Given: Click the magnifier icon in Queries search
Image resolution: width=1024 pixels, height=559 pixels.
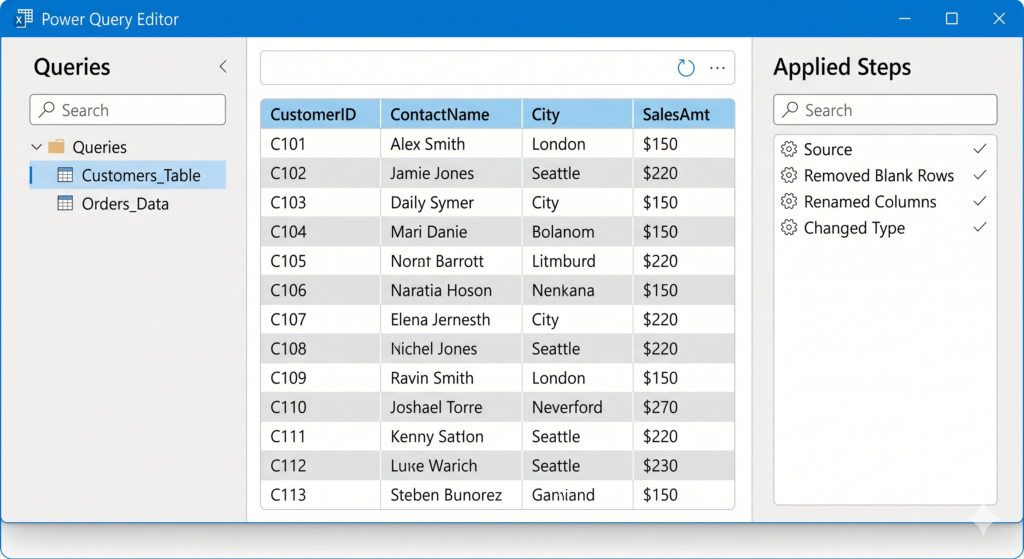Looking at the screenshot, I should 46,110.
